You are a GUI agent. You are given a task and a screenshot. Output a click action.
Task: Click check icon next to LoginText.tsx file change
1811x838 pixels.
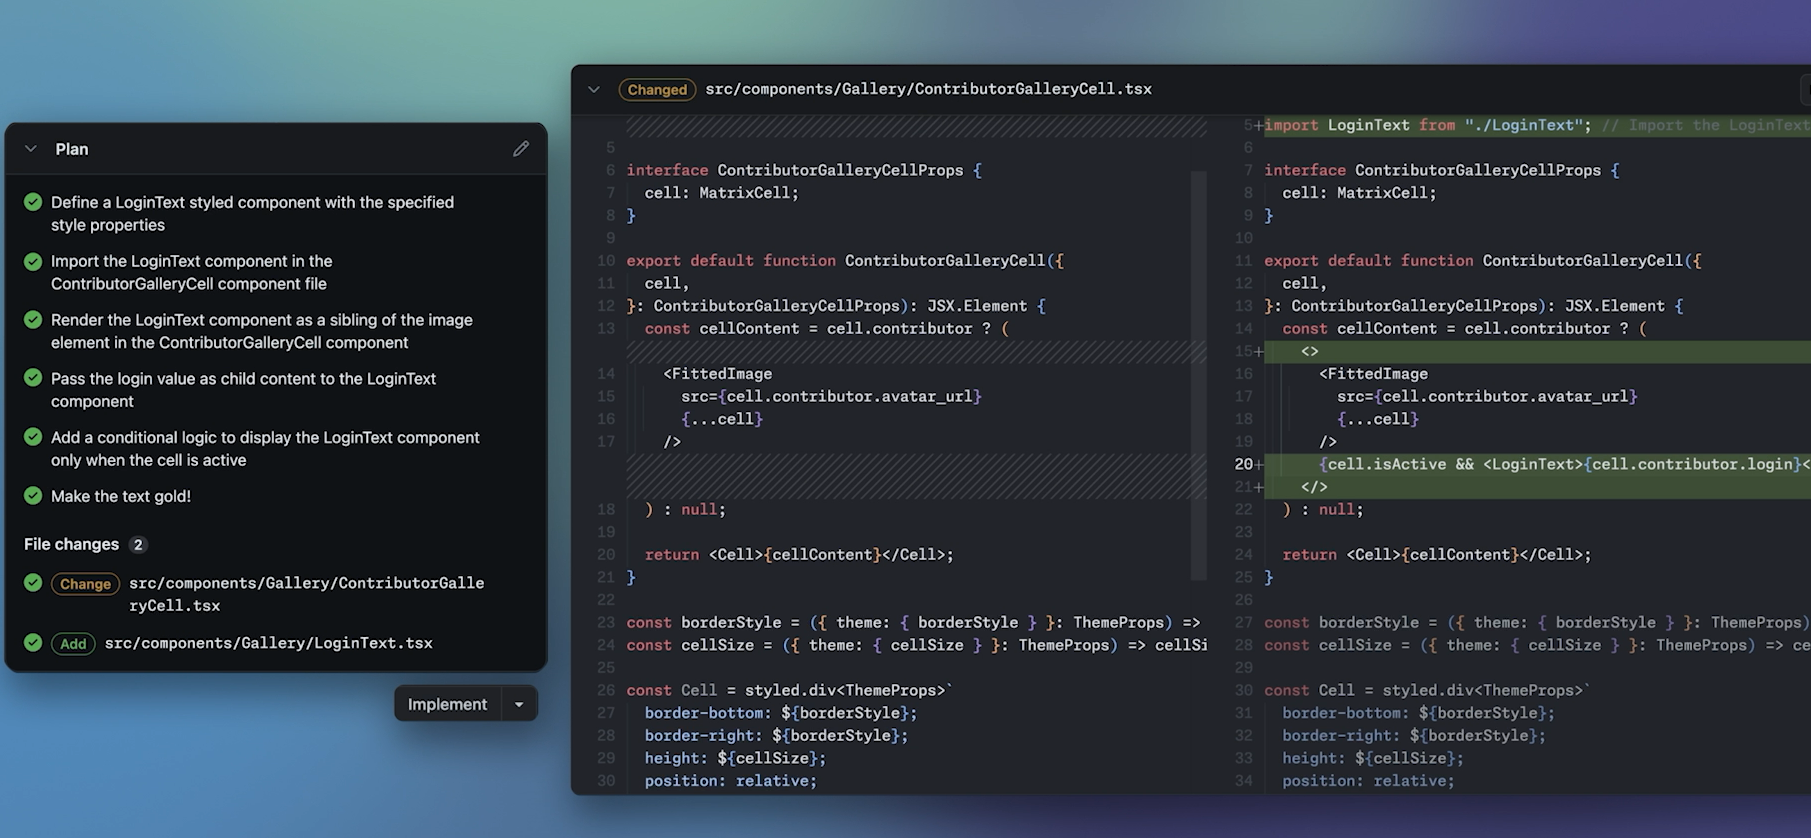click(x=33, y=643)
